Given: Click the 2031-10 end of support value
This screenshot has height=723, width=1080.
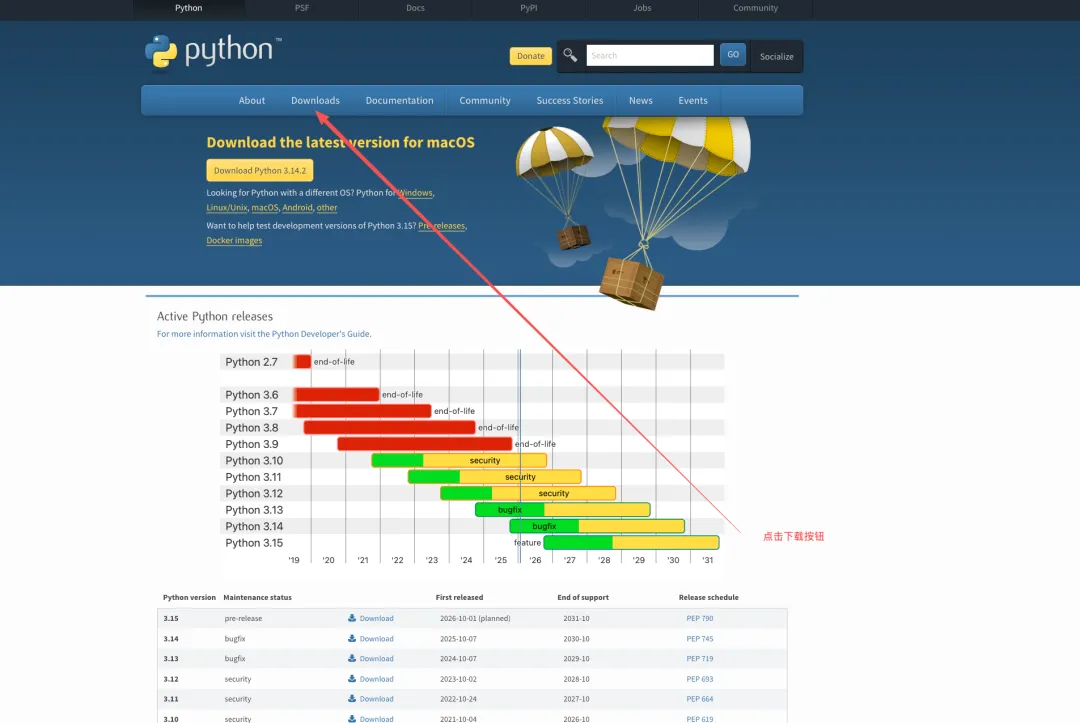Looking at the screenshot, I should click(x=576, y=618).
